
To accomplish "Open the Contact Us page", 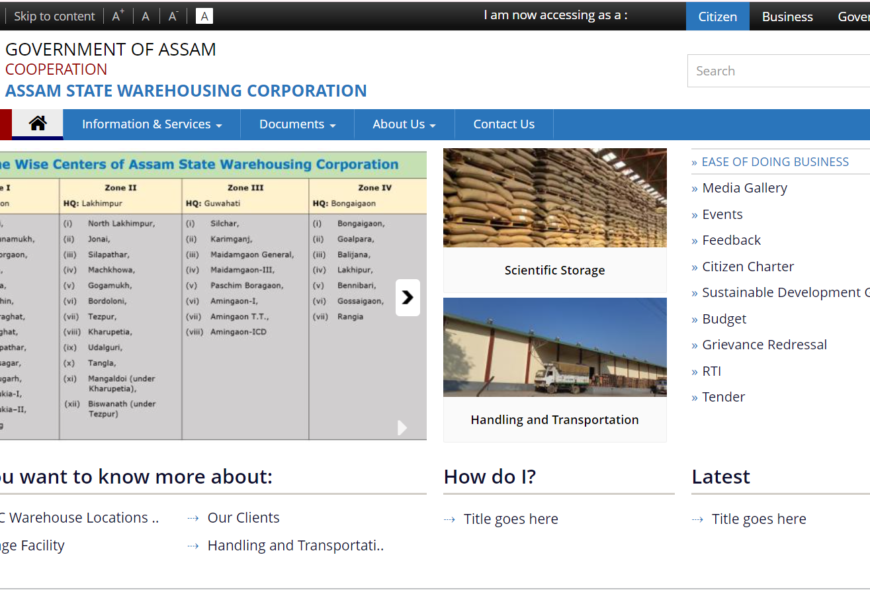I will point(504,124).
